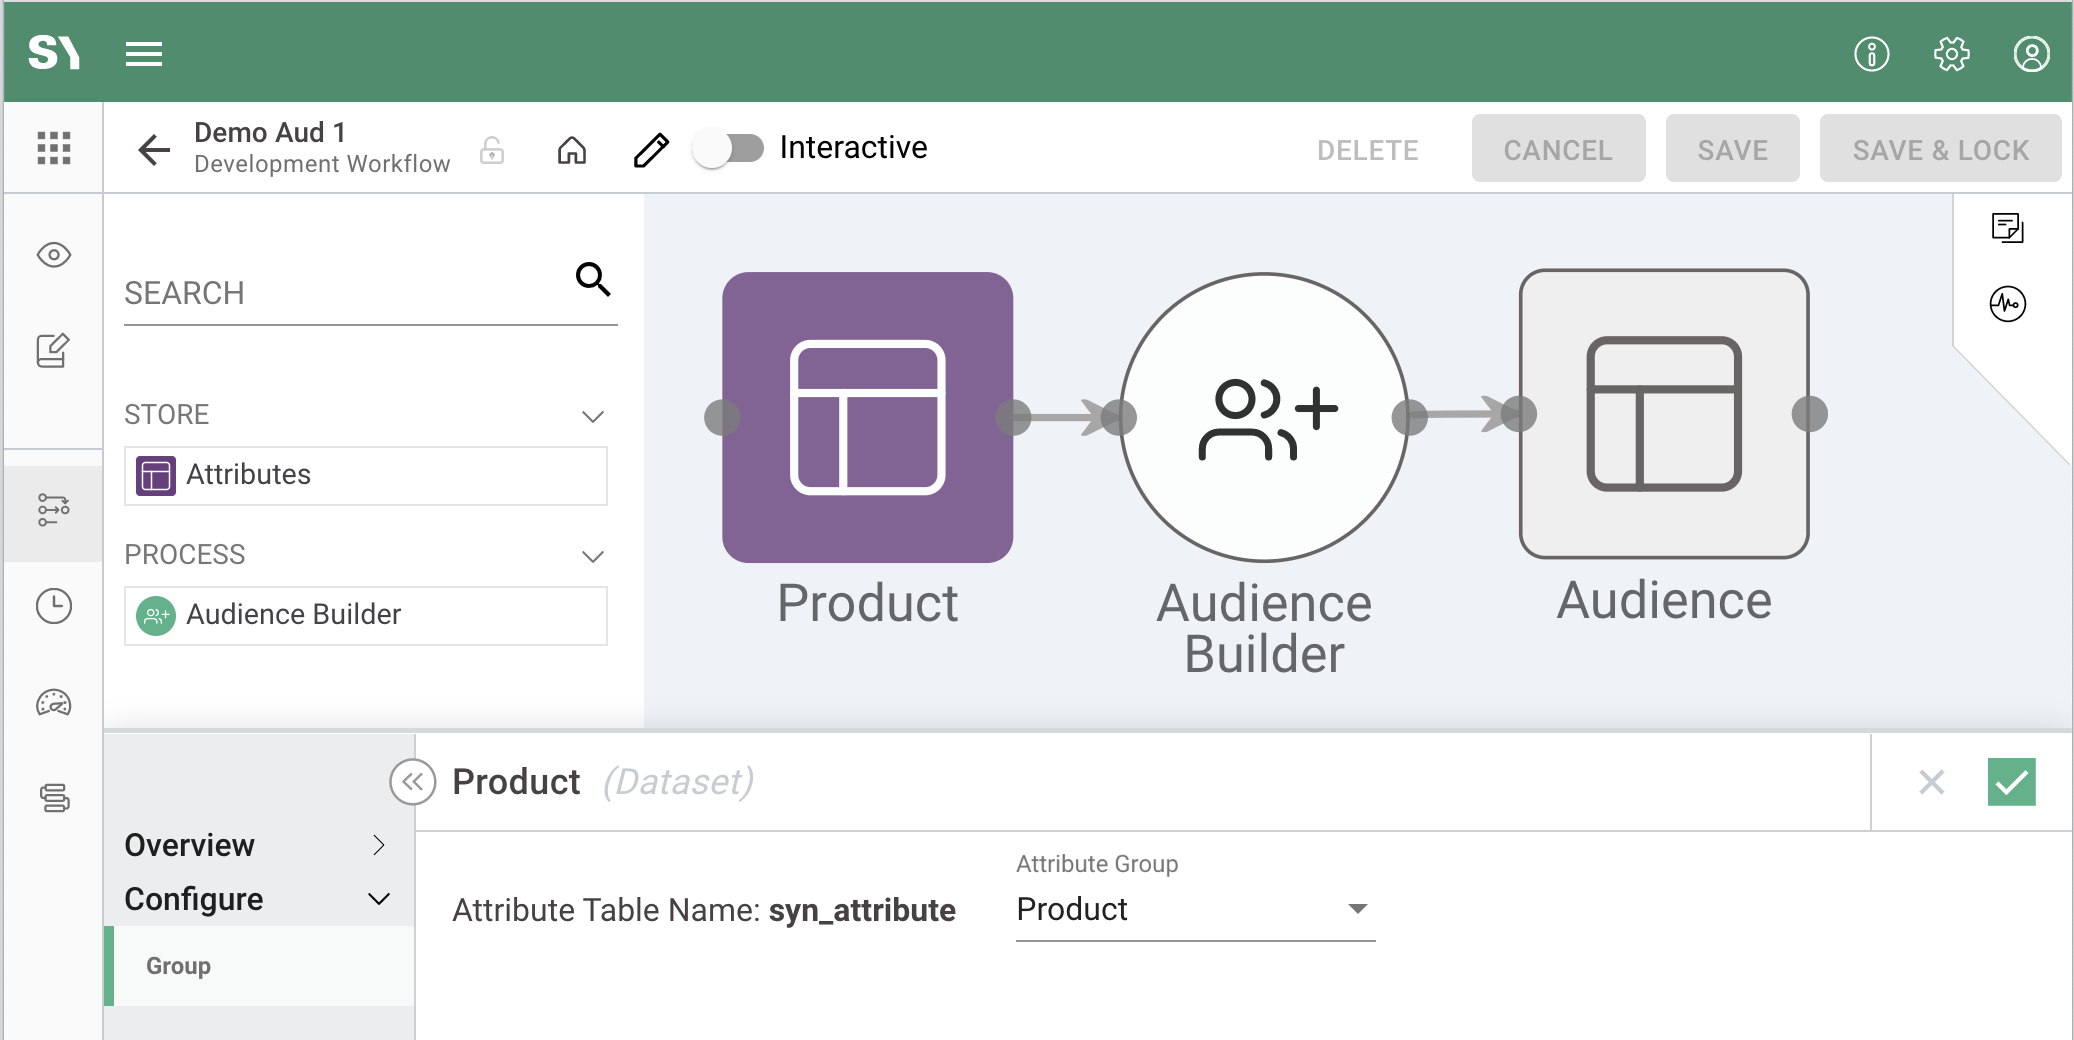Click the activity monitor icon on the right edge

[x=2010, y=303]
